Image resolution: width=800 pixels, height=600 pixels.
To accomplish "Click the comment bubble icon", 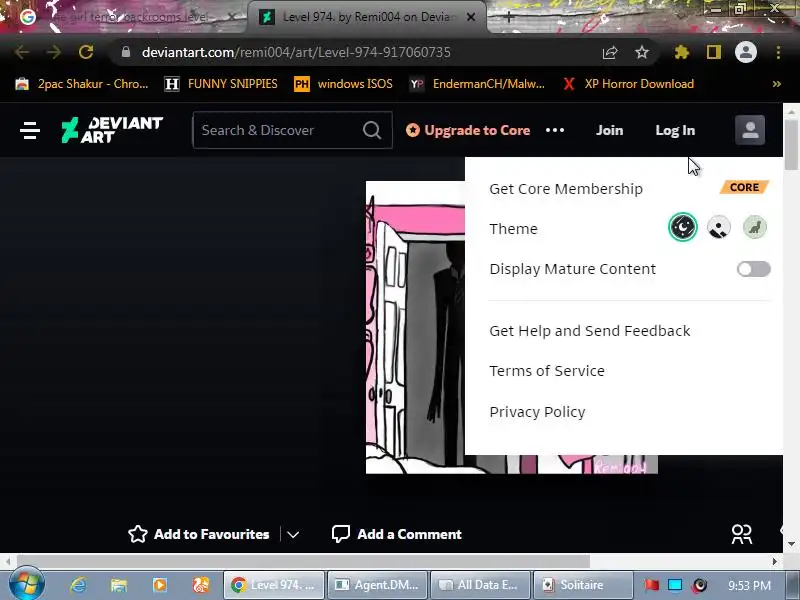I will 341,534.
